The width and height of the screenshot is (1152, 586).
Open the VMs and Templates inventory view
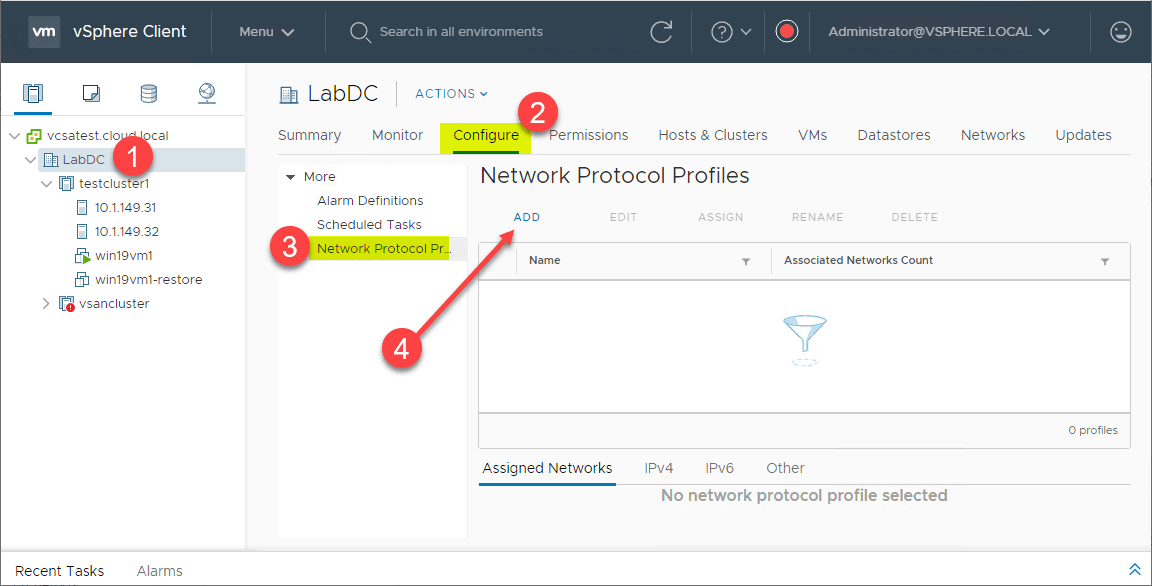pos(91,93)
